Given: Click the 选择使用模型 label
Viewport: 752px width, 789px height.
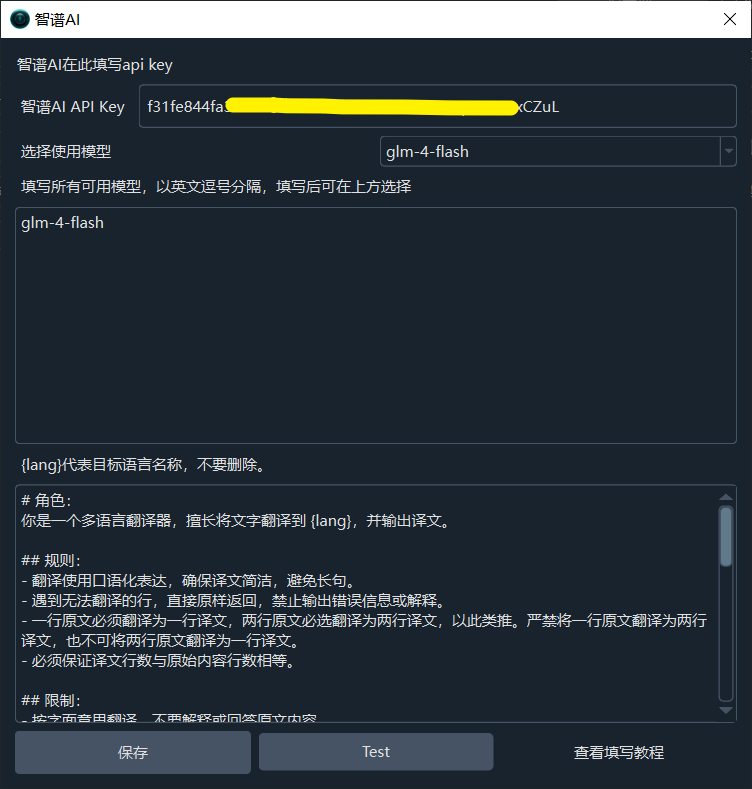Looking at the screenshot, I should (66, 151).
